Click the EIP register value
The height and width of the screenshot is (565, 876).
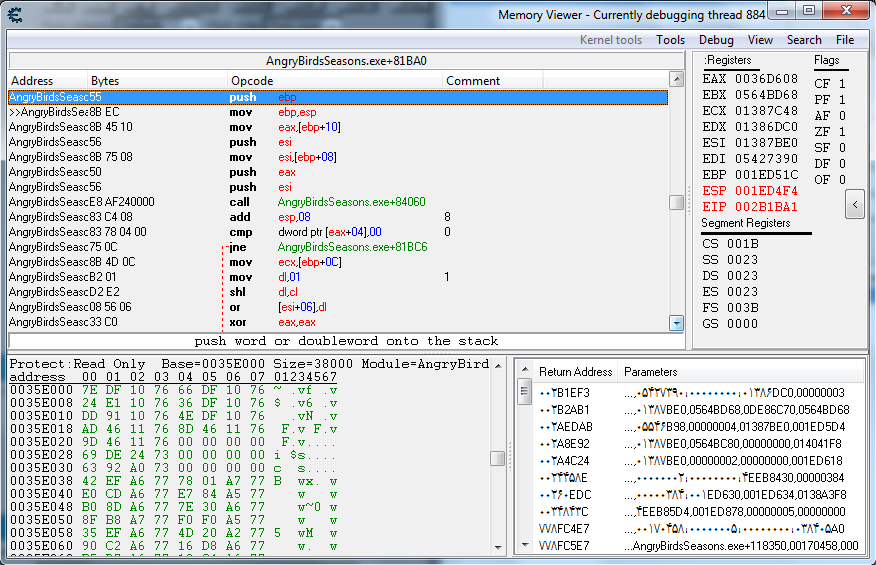coord(765,207)
